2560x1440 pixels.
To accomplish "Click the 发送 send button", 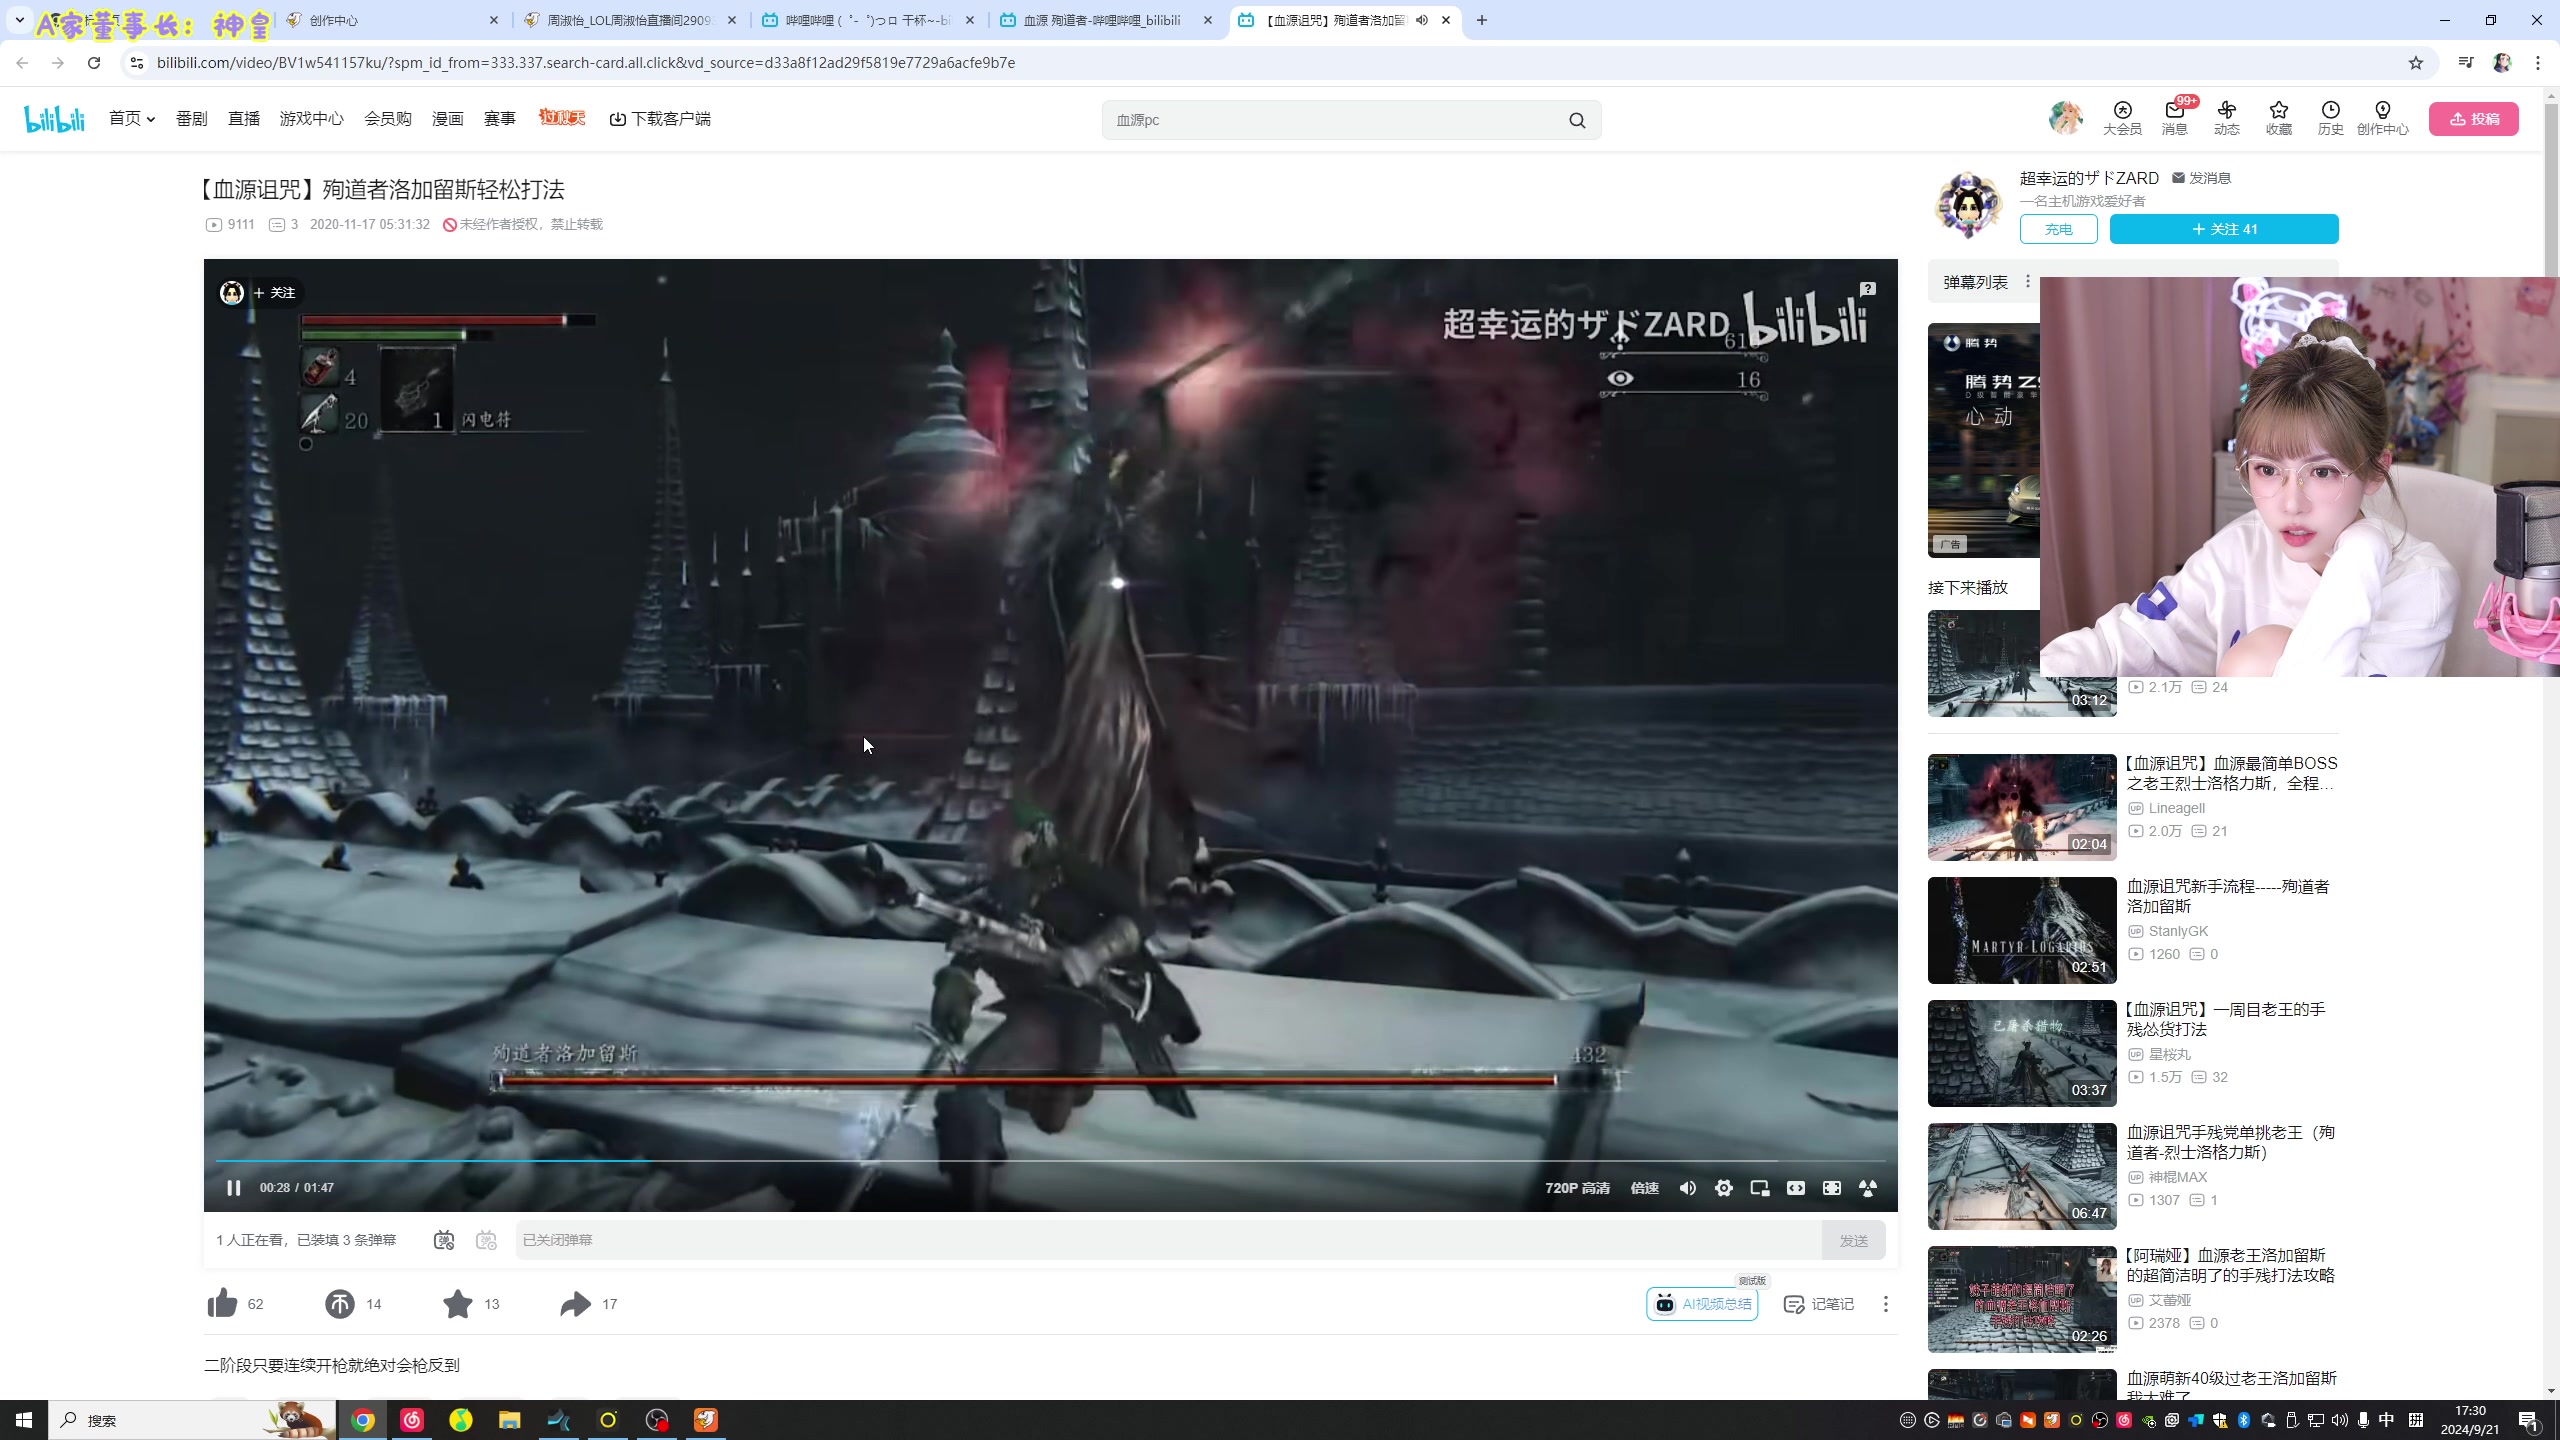I will point(1853,1240).
